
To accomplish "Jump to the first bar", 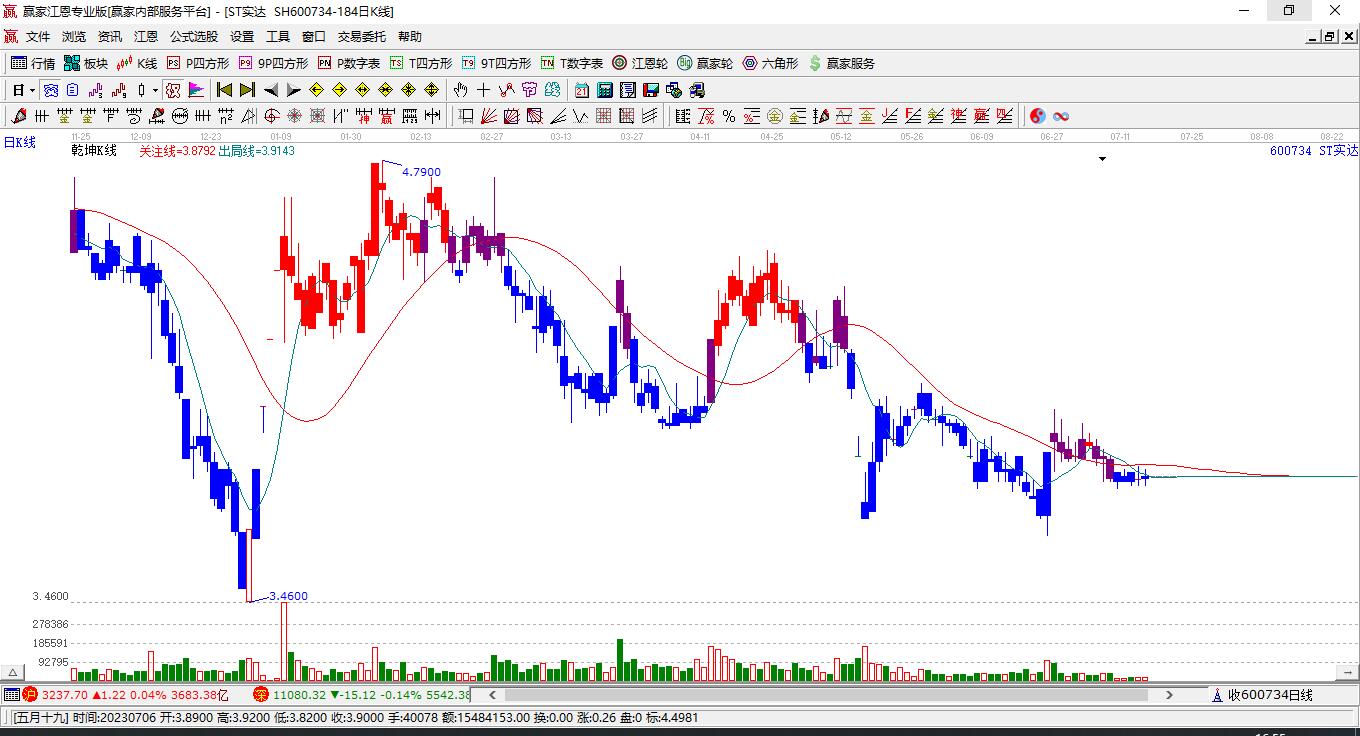I will click(x=225, y=90).
